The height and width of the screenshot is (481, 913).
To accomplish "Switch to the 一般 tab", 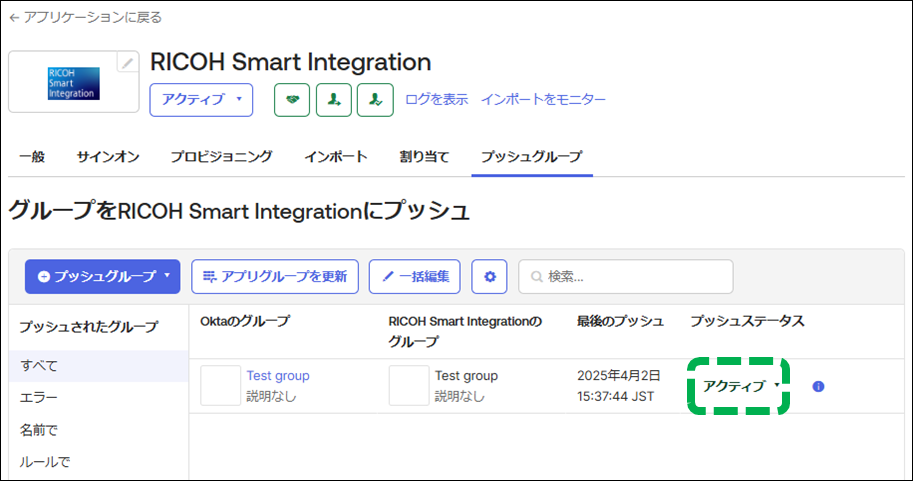I will click(x=32, y=157).
